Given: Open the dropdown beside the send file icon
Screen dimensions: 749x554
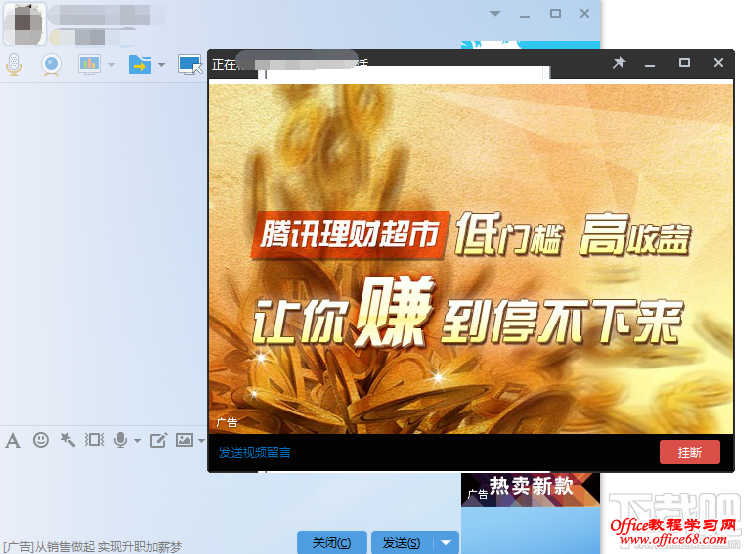Looking at the screenshot, I should 161,64.
